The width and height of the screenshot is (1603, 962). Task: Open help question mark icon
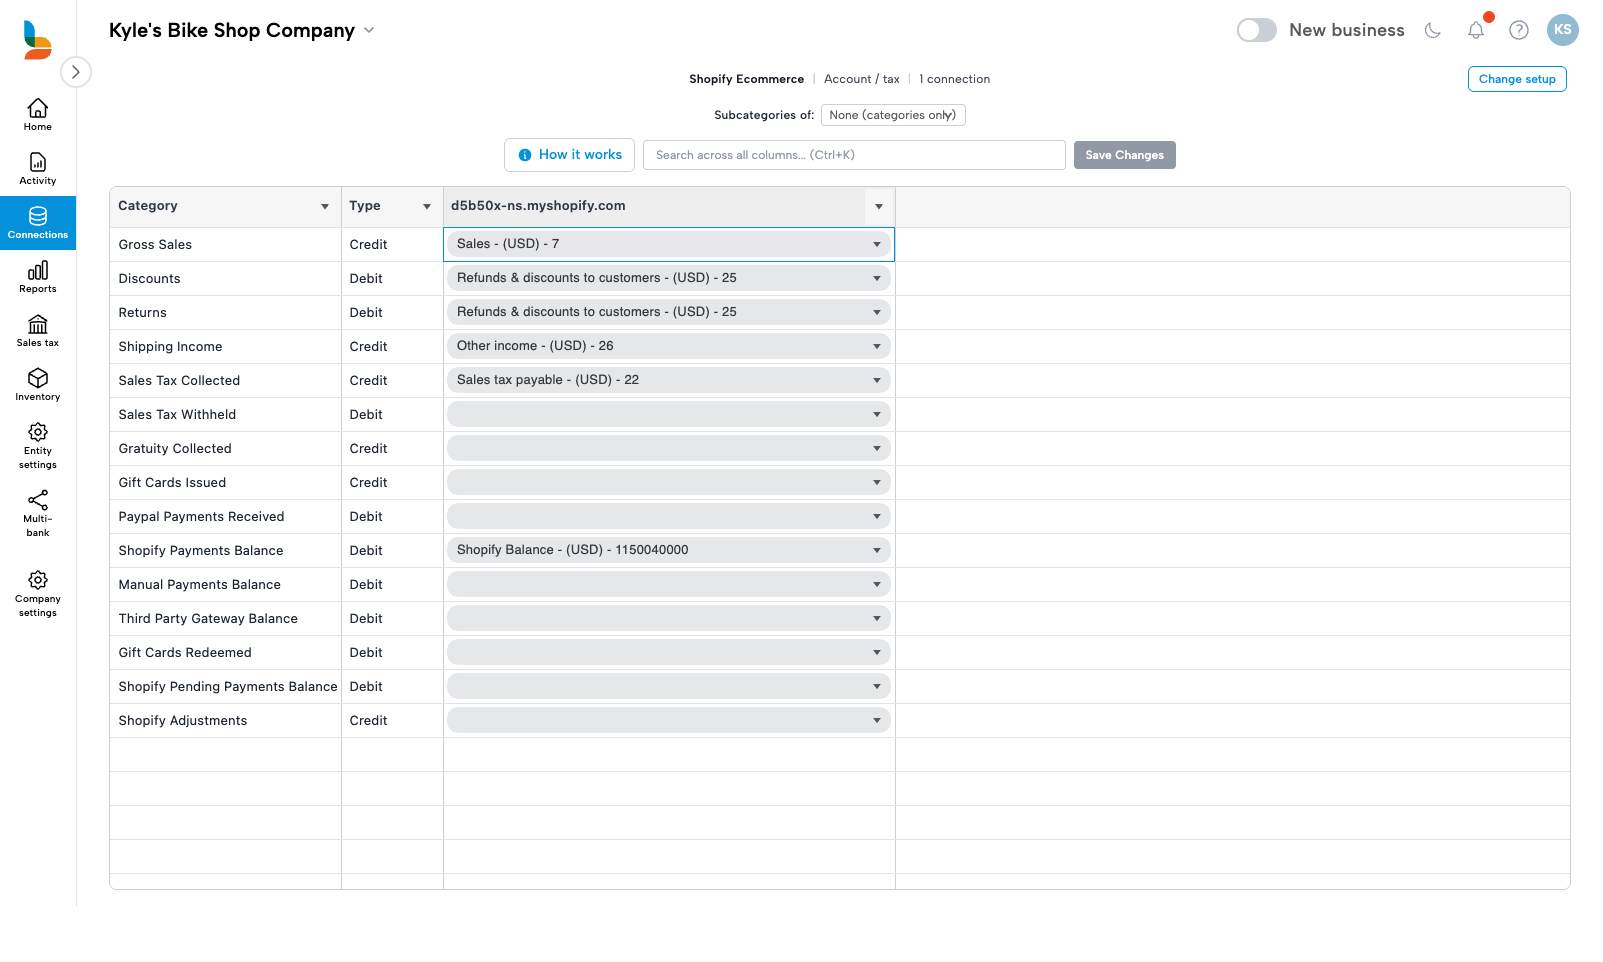pos(1519,30)
